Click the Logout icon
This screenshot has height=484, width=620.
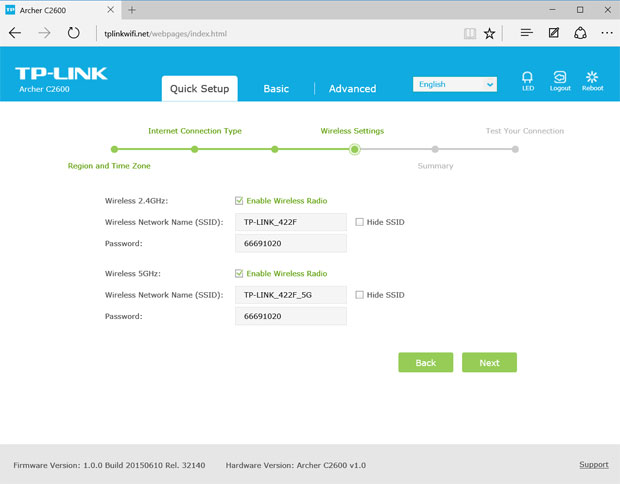pos(560,81)
